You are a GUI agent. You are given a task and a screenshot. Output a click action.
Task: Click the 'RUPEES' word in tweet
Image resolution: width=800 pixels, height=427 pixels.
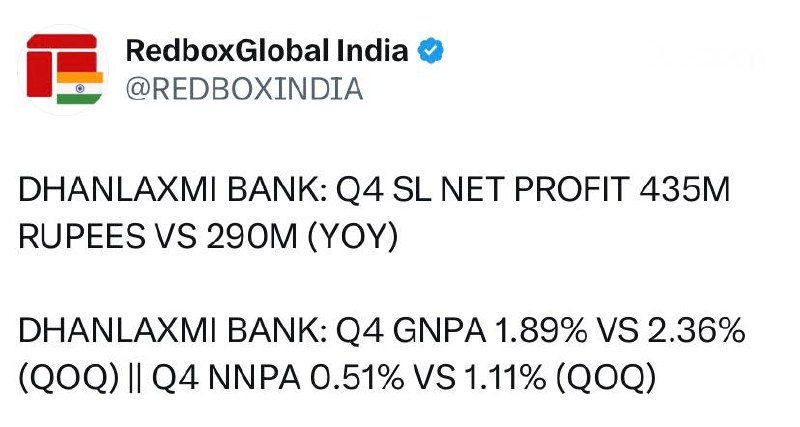(x=82, y=237)
